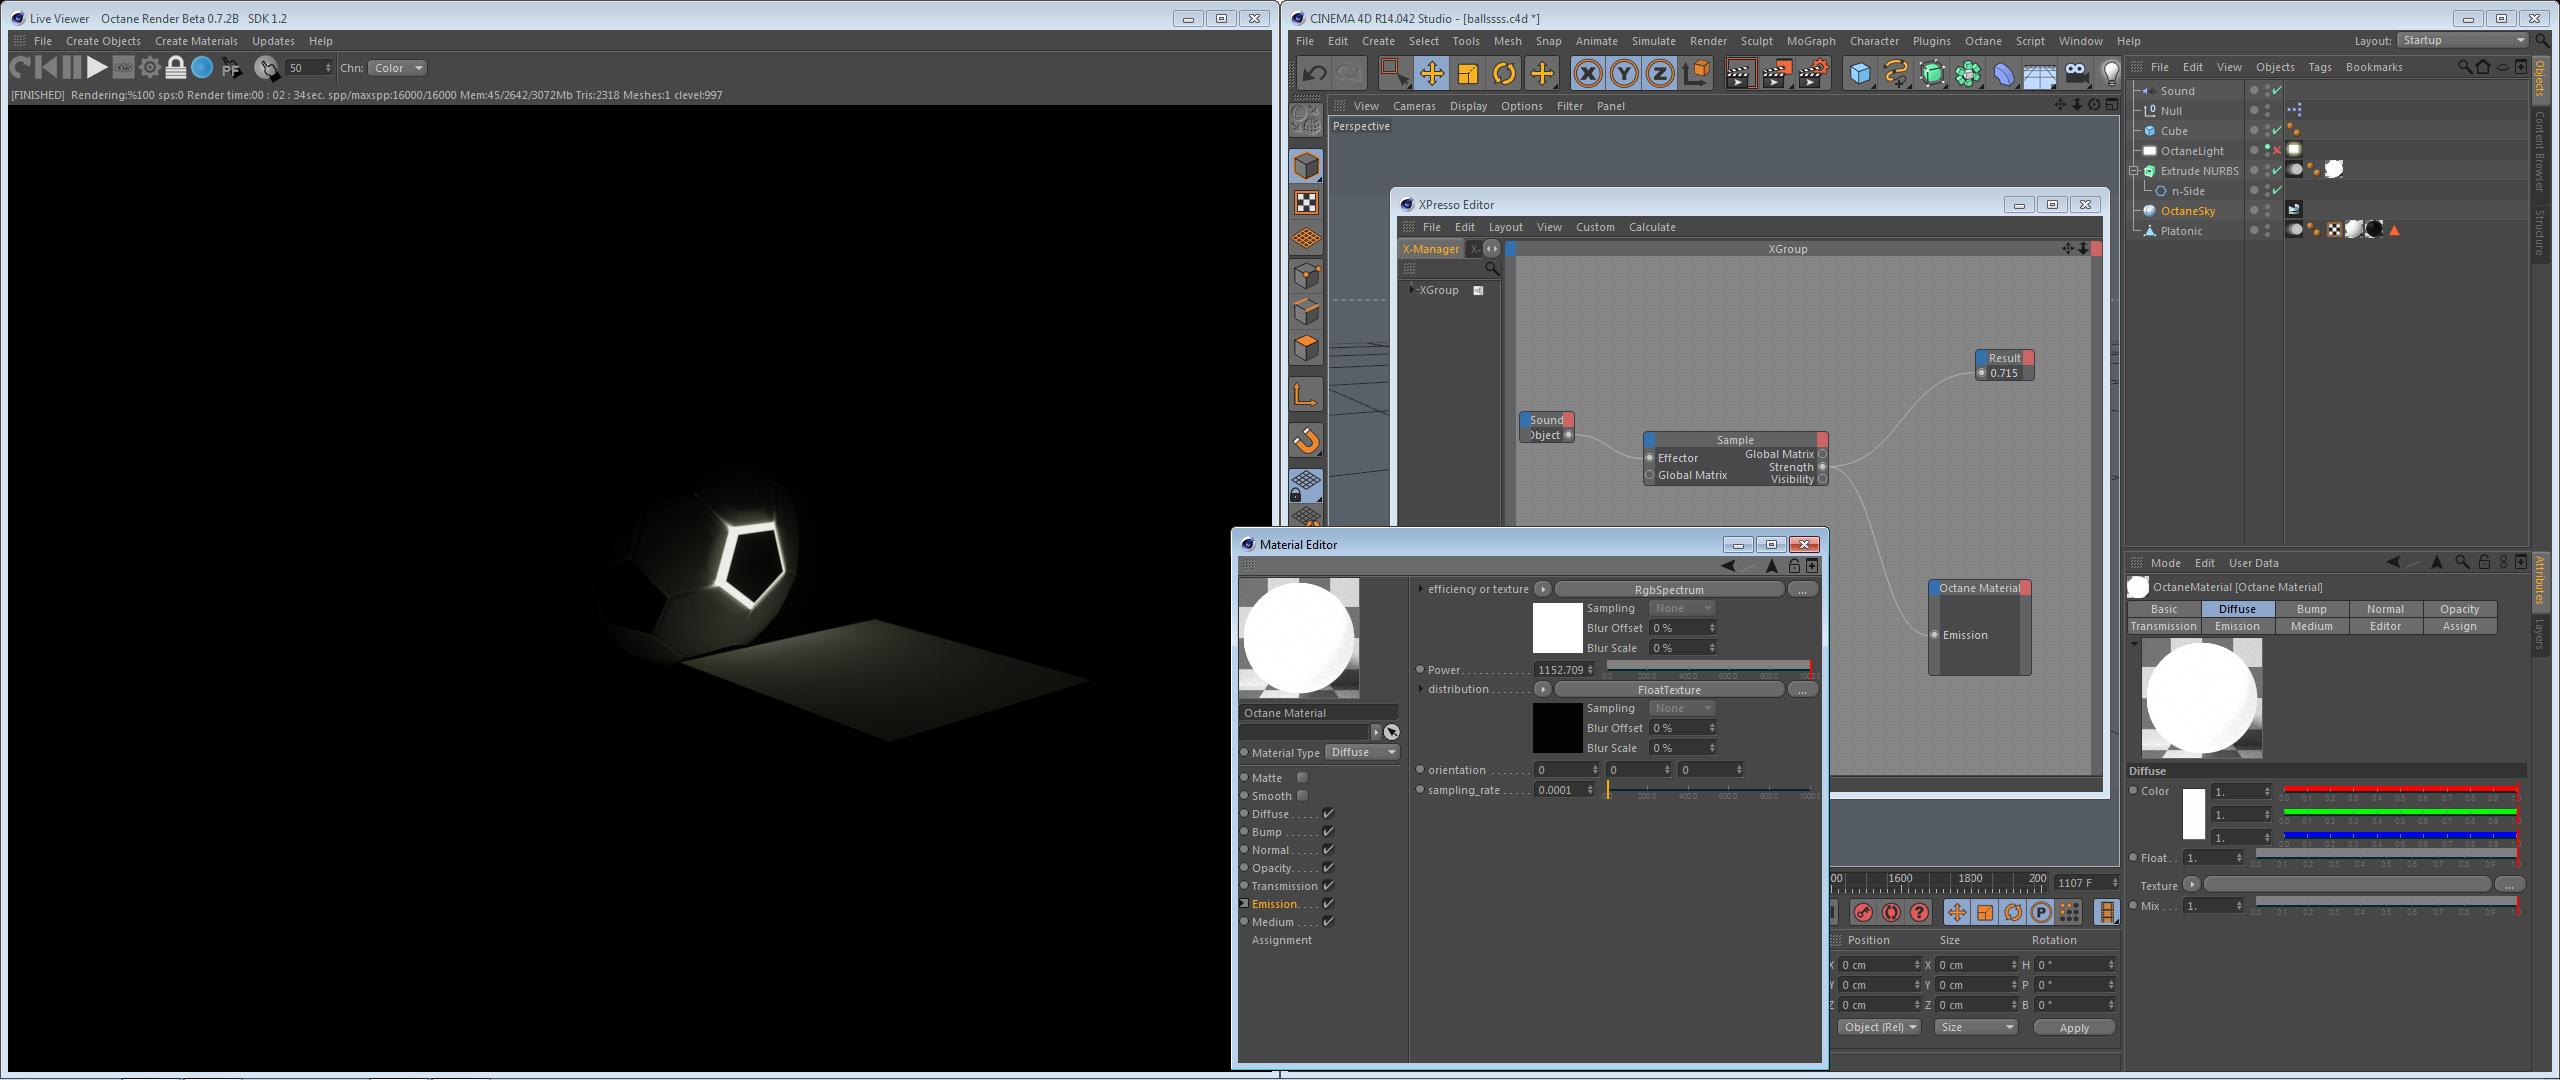The image size is (2560, 1080).
Task: Open the Material Type Diffuse dropdown
Action: click(1363, 753)
